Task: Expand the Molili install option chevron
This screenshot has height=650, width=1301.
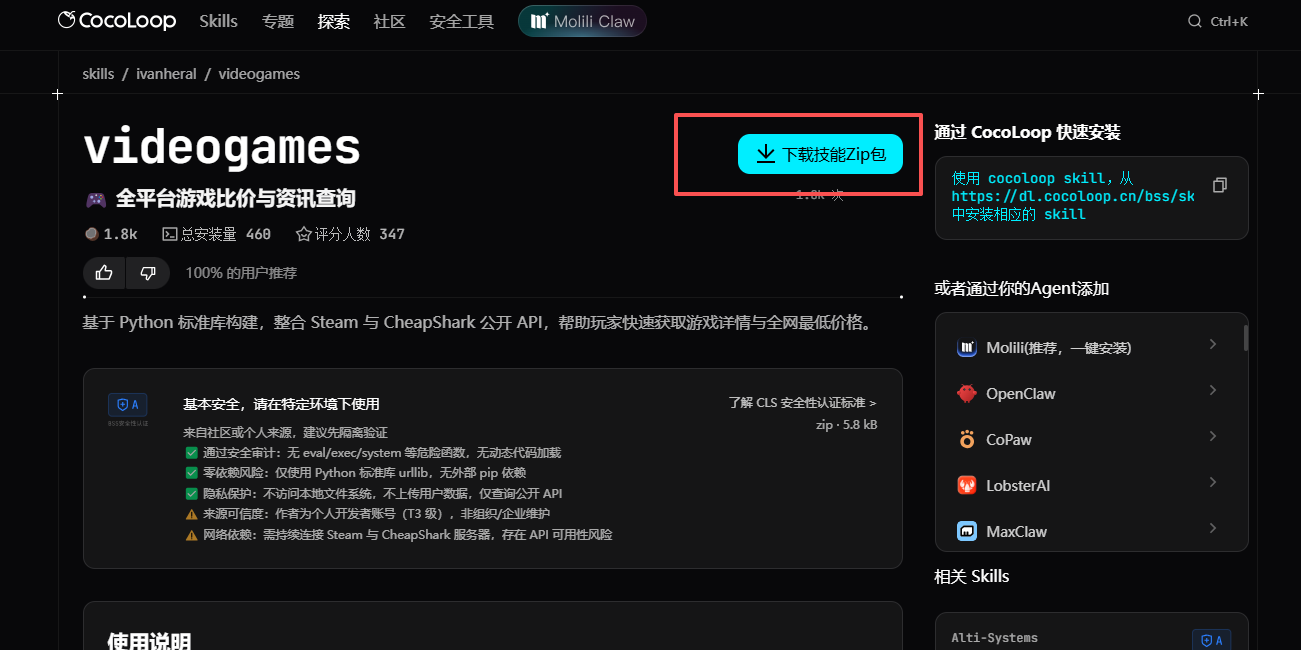Action: pyautogui.click(x=1212, y=345)
